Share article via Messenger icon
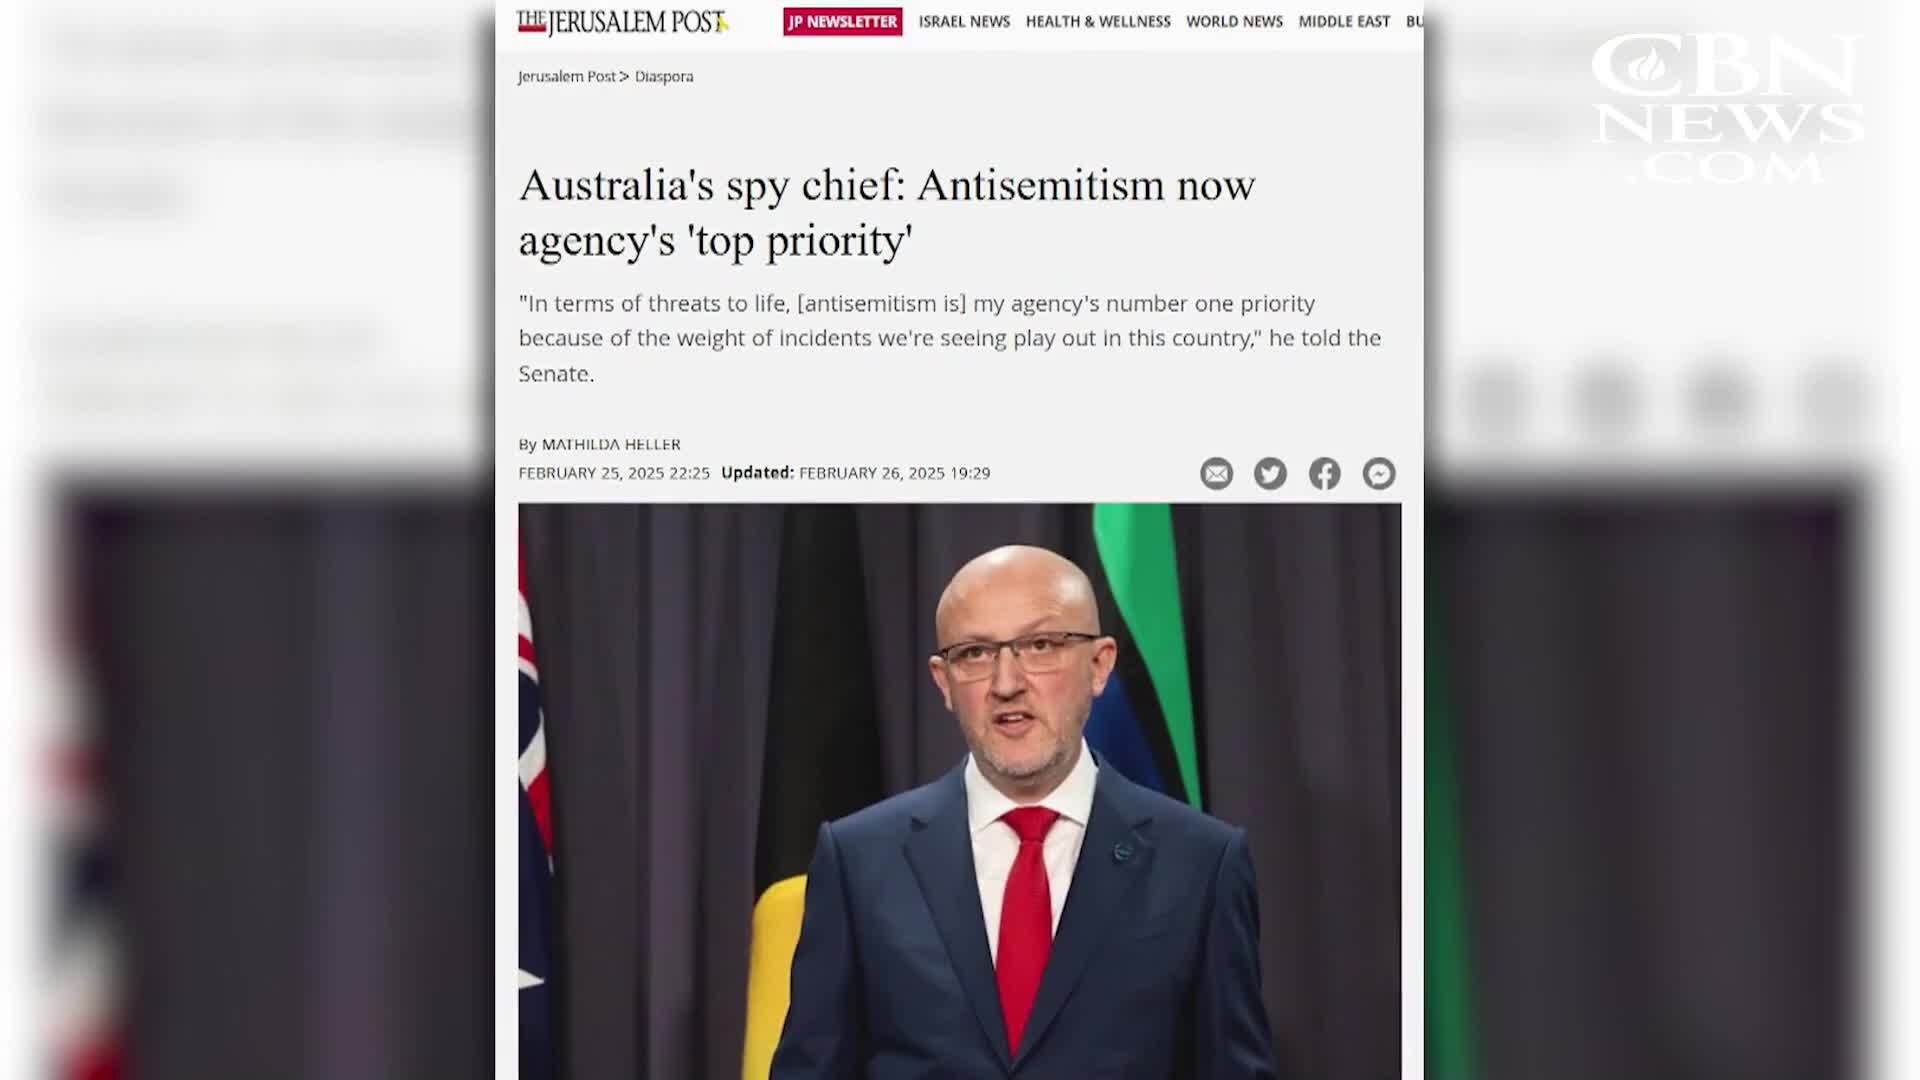1920x1080 pixels. coord(1379,473)
